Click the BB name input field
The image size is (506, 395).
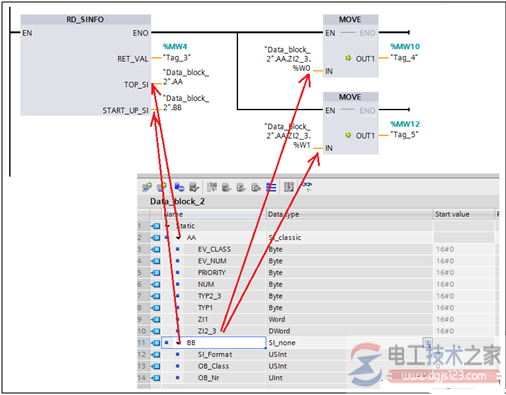[214, 343]
